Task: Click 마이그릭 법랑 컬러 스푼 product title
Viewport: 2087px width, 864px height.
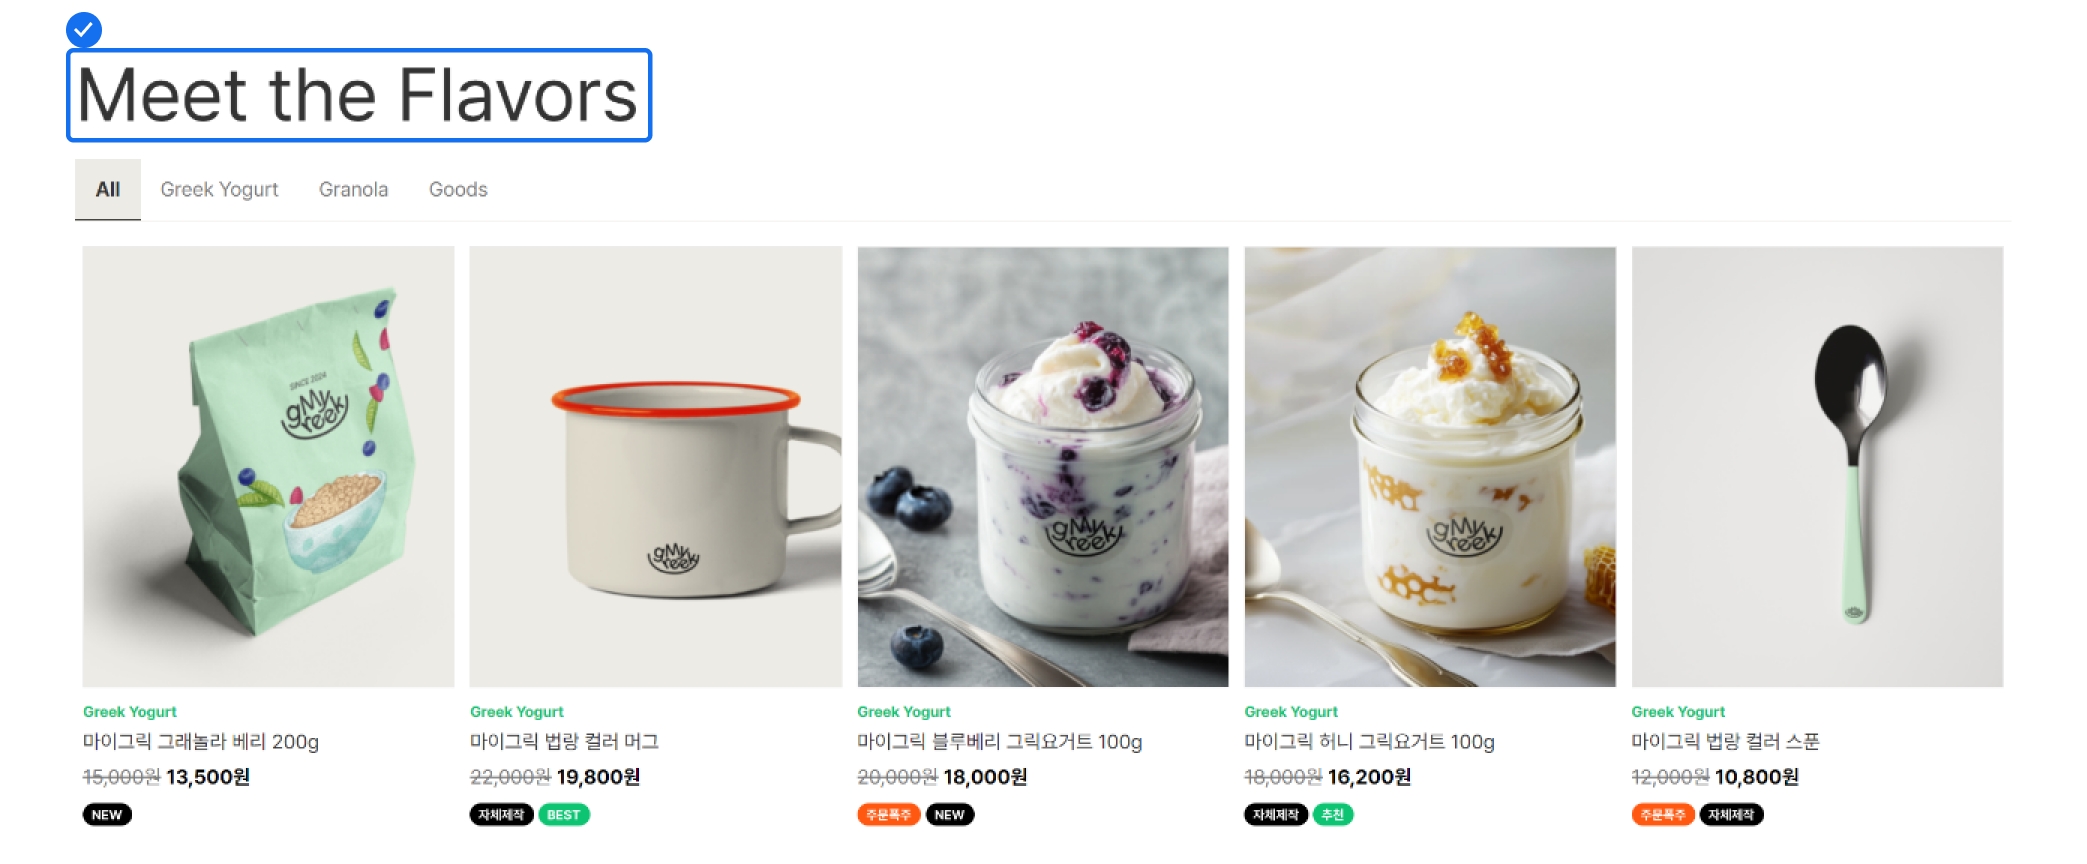Action: point(1726,742)
